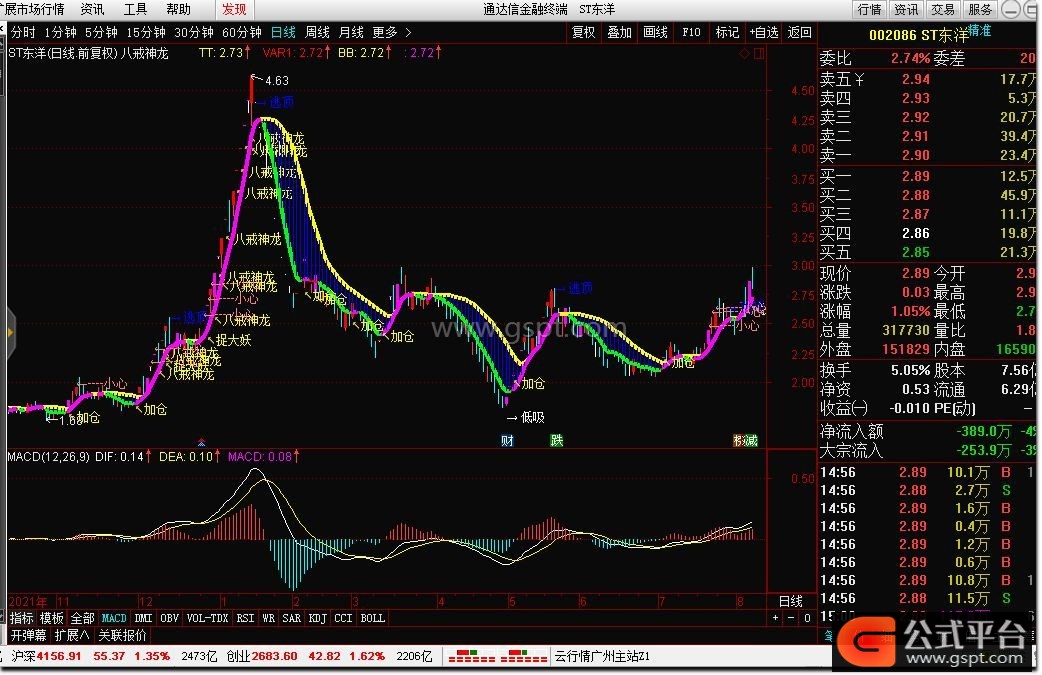
Task: Click the 叠加 overlay button
Action: [619, 32]
